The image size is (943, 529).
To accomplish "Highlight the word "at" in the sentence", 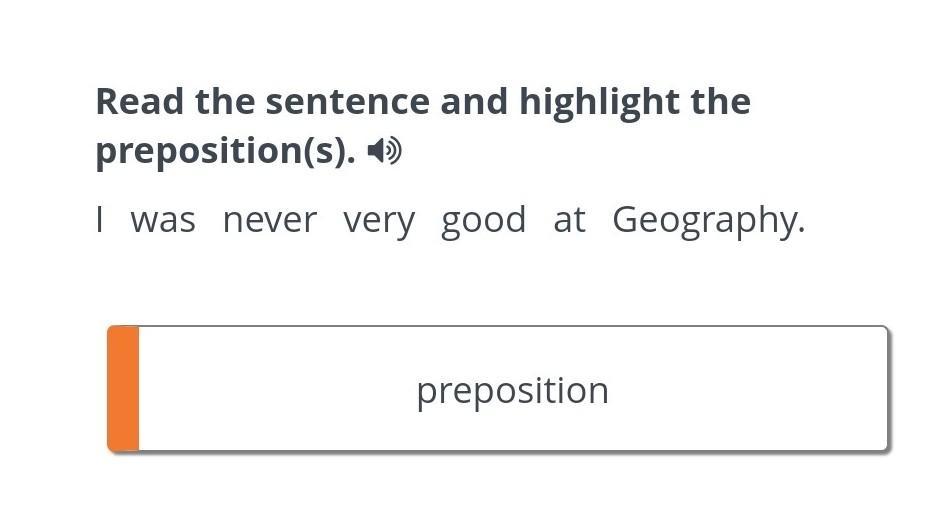I will 569,219.
